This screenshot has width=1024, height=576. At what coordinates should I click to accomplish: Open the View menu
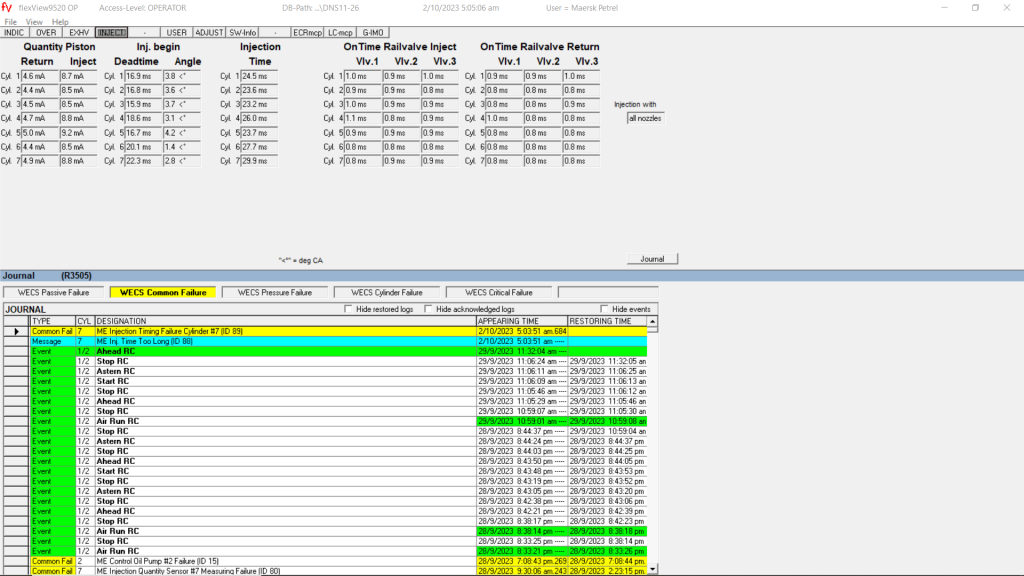(34, 21)
